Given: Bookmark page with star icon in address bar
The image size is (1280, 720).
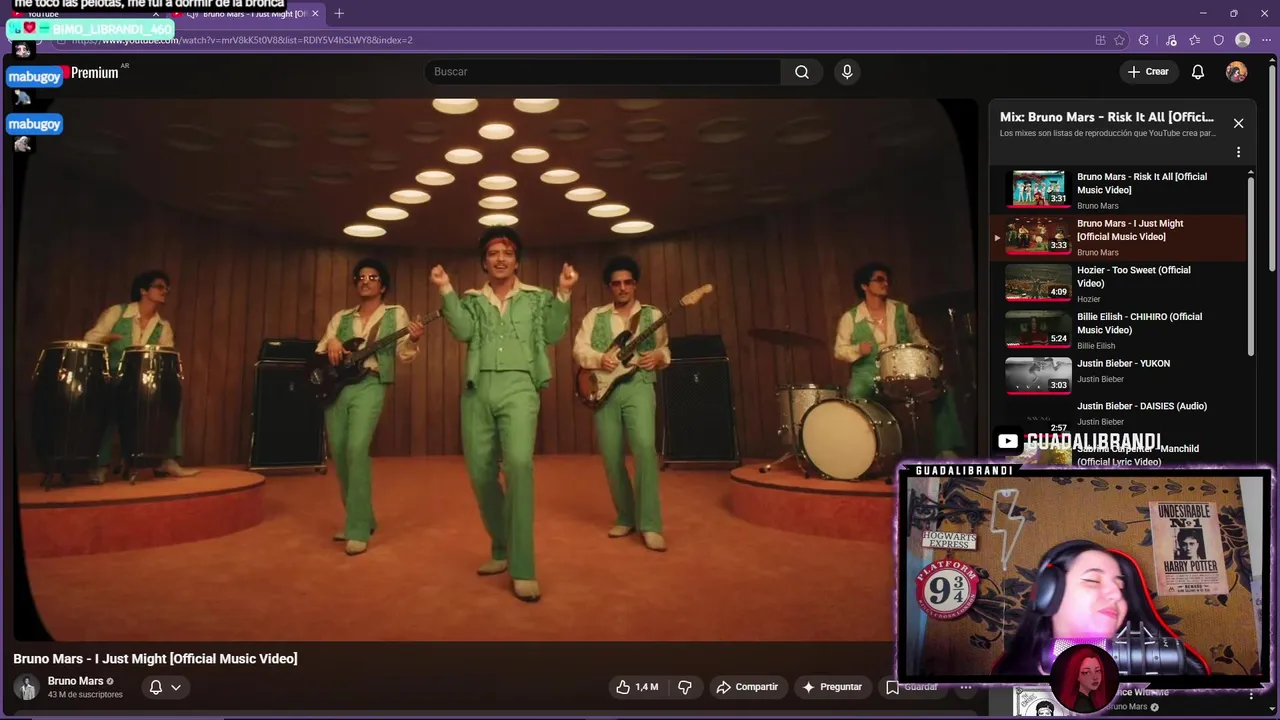Looking at the screenshot, I should (x=1119, y=40).
